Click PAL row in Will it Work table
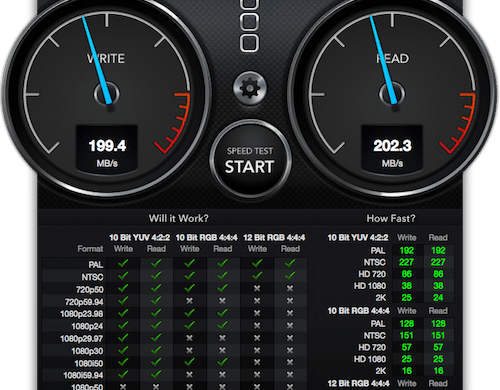The height and width of the screenshot is (390, 500). tap(174, 264)
